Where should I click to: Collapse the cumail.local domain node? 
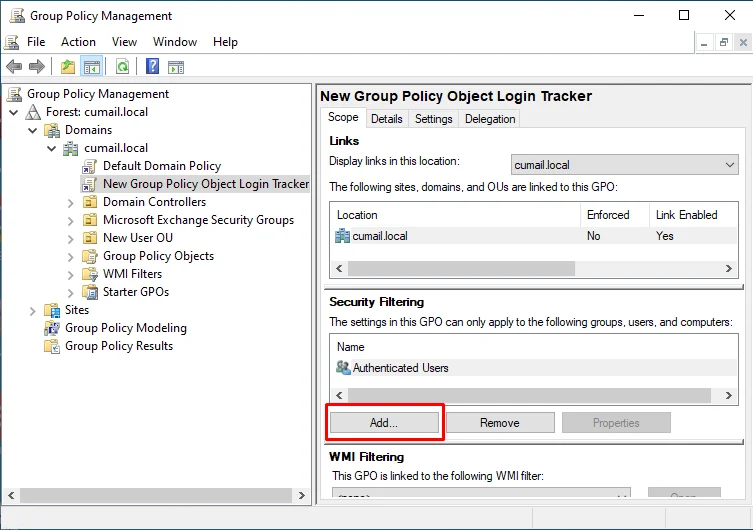[51, 149]
